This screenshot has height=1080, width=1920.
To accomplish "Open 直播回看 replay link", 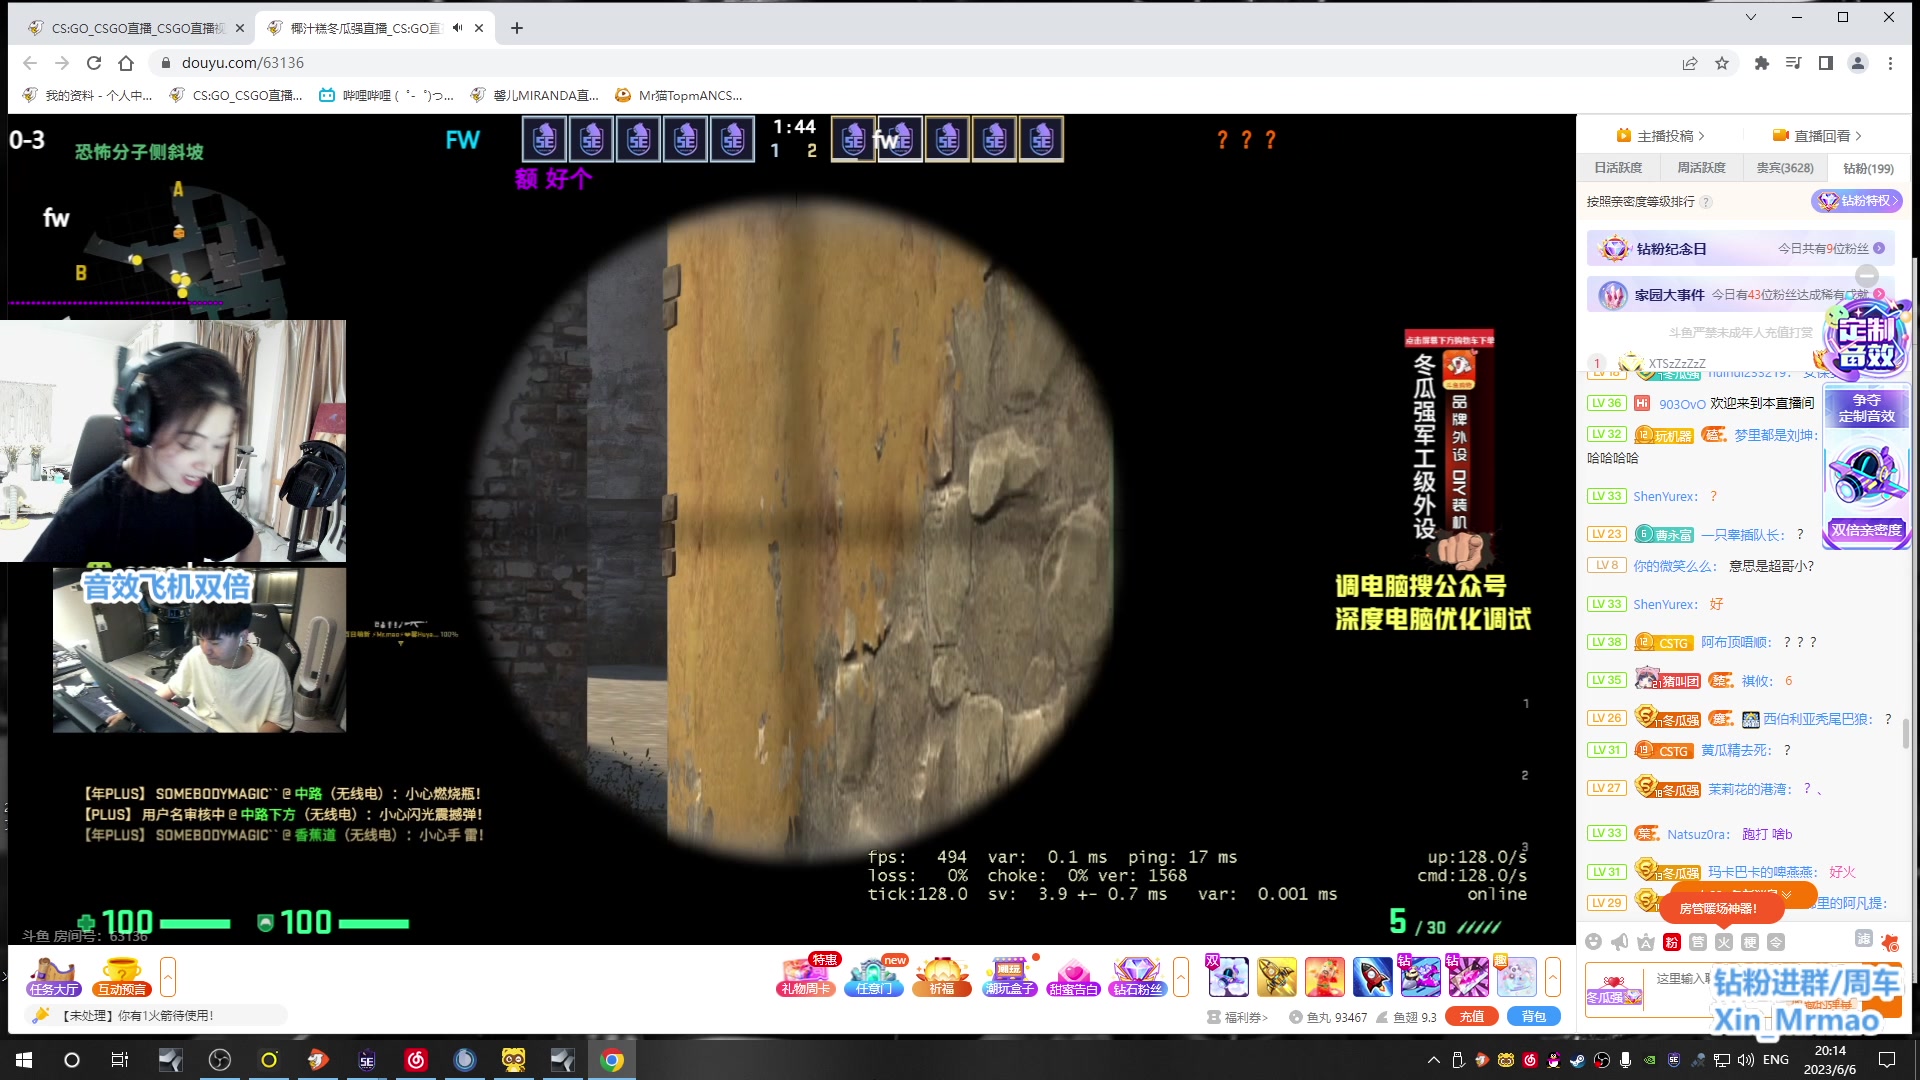I will pyautogui.click(x=1817, y=136).
